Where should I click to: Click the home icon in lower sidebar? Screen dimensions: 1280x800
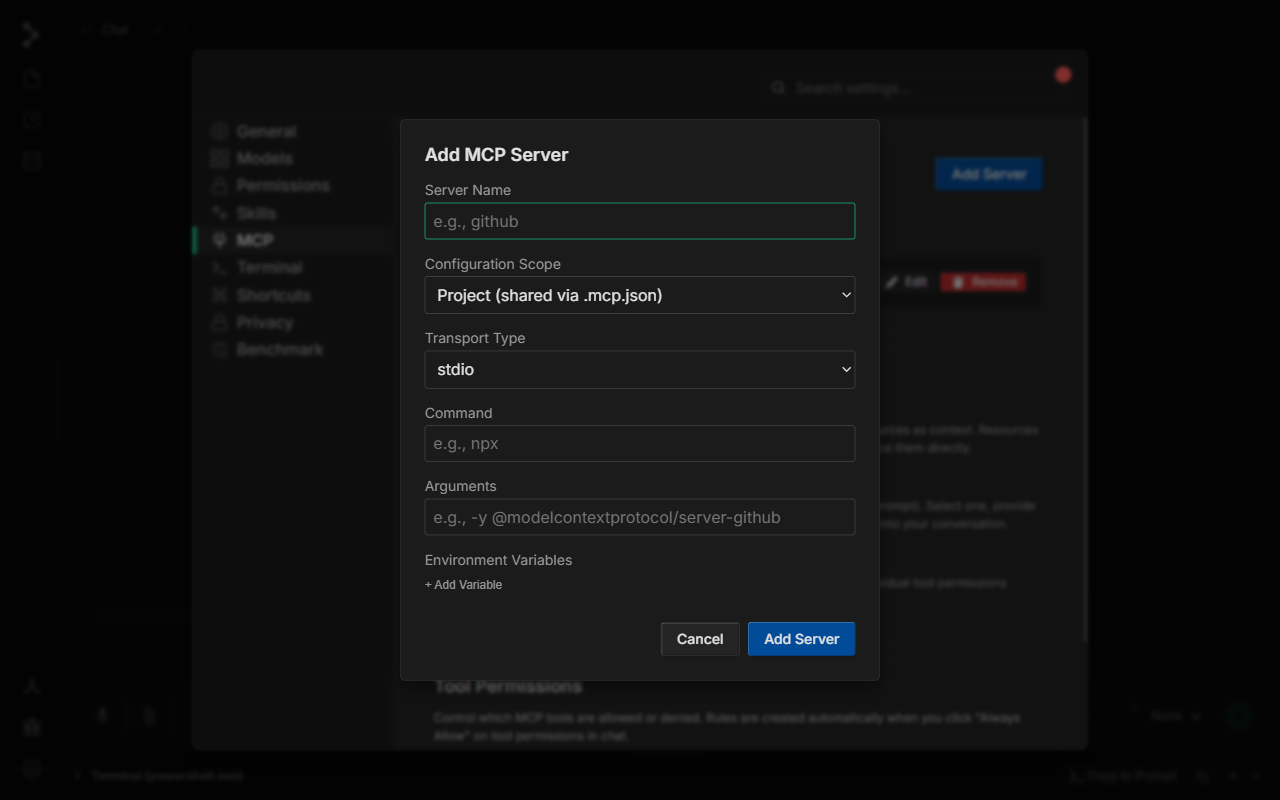pyautogui.click(x=32, y=727)
